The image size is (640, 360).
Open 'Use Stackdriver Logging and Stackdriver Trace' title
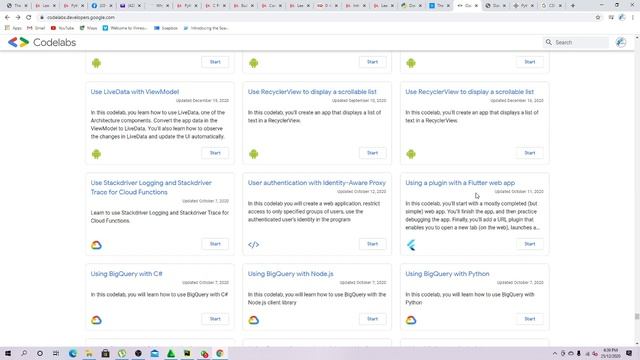[x=151, y=187]
